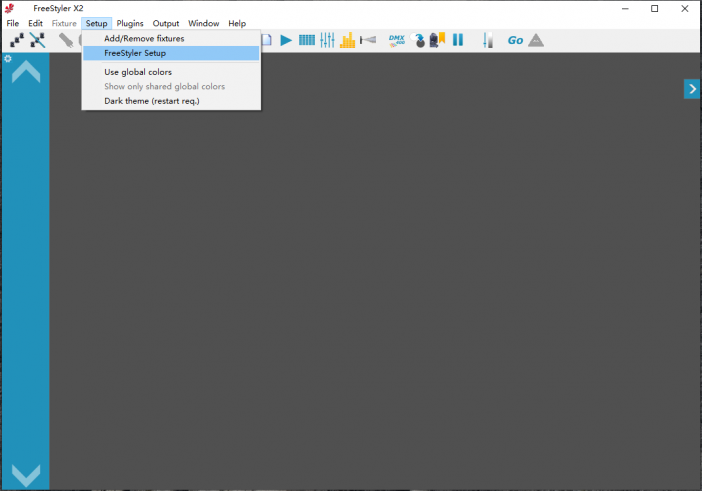Click the crossed-out fixtures toolbar icon
Viewport: 702px width, 491px height.
37,40
